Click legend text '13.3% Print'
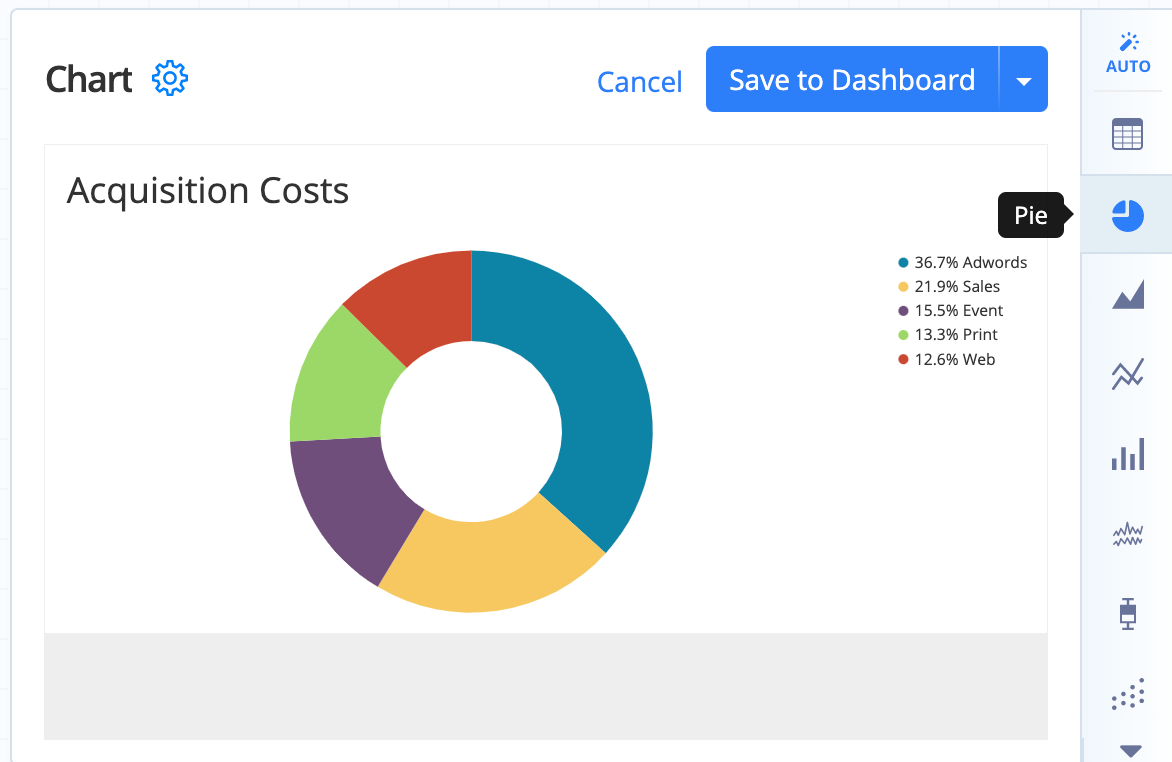1172x762 pixels. point(956,334)
